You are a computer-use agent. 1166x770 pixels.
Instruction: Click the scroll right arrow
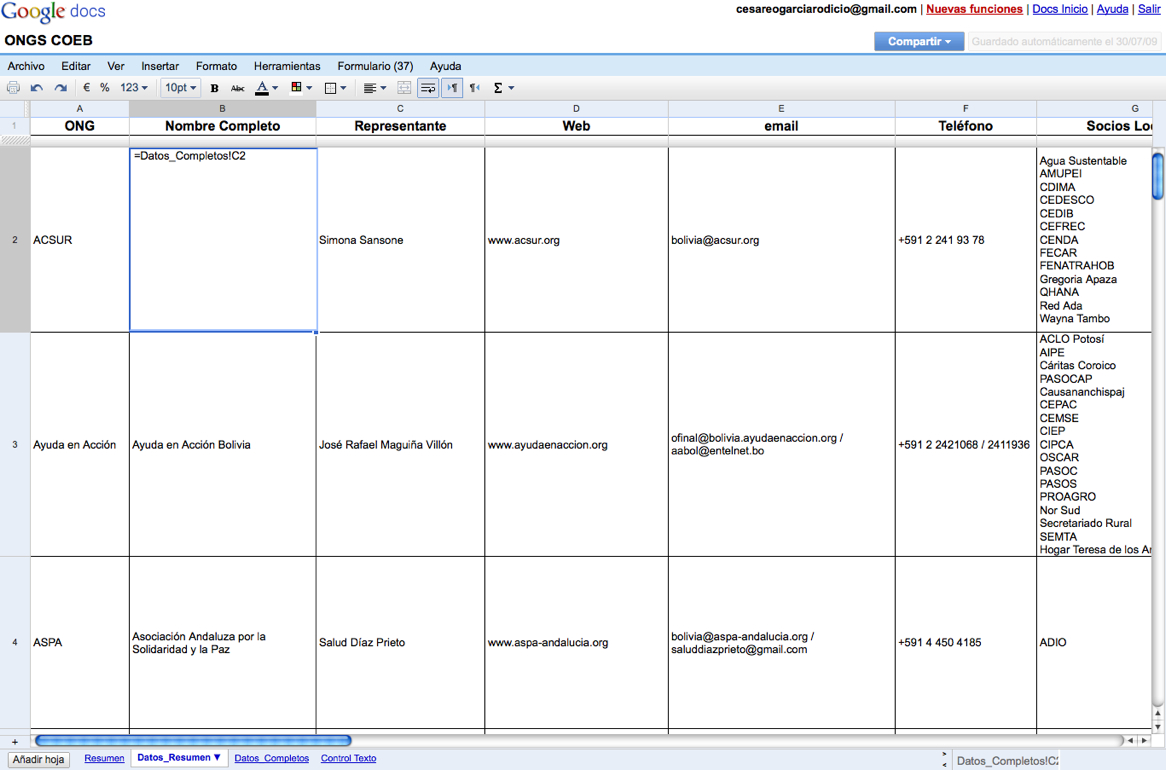[x=1144, y=740]
